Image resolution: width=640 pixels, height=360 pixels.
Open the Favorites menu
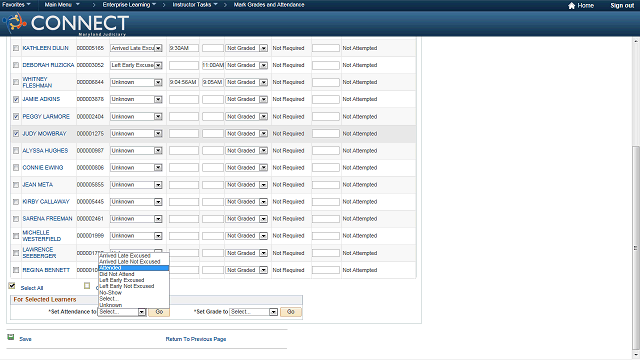pyautogui.click(x=16, y=5)
